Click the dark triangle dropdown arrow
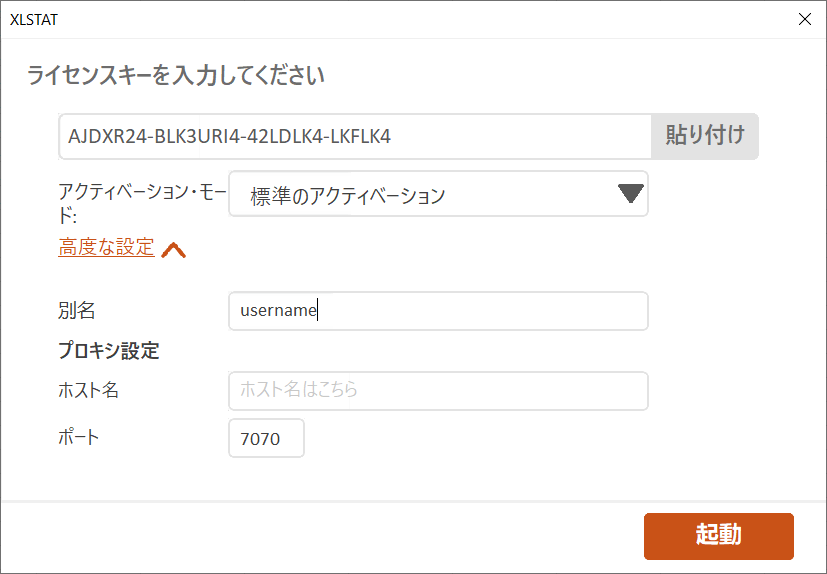The image size is (827, 574). [x=630, y=194]
